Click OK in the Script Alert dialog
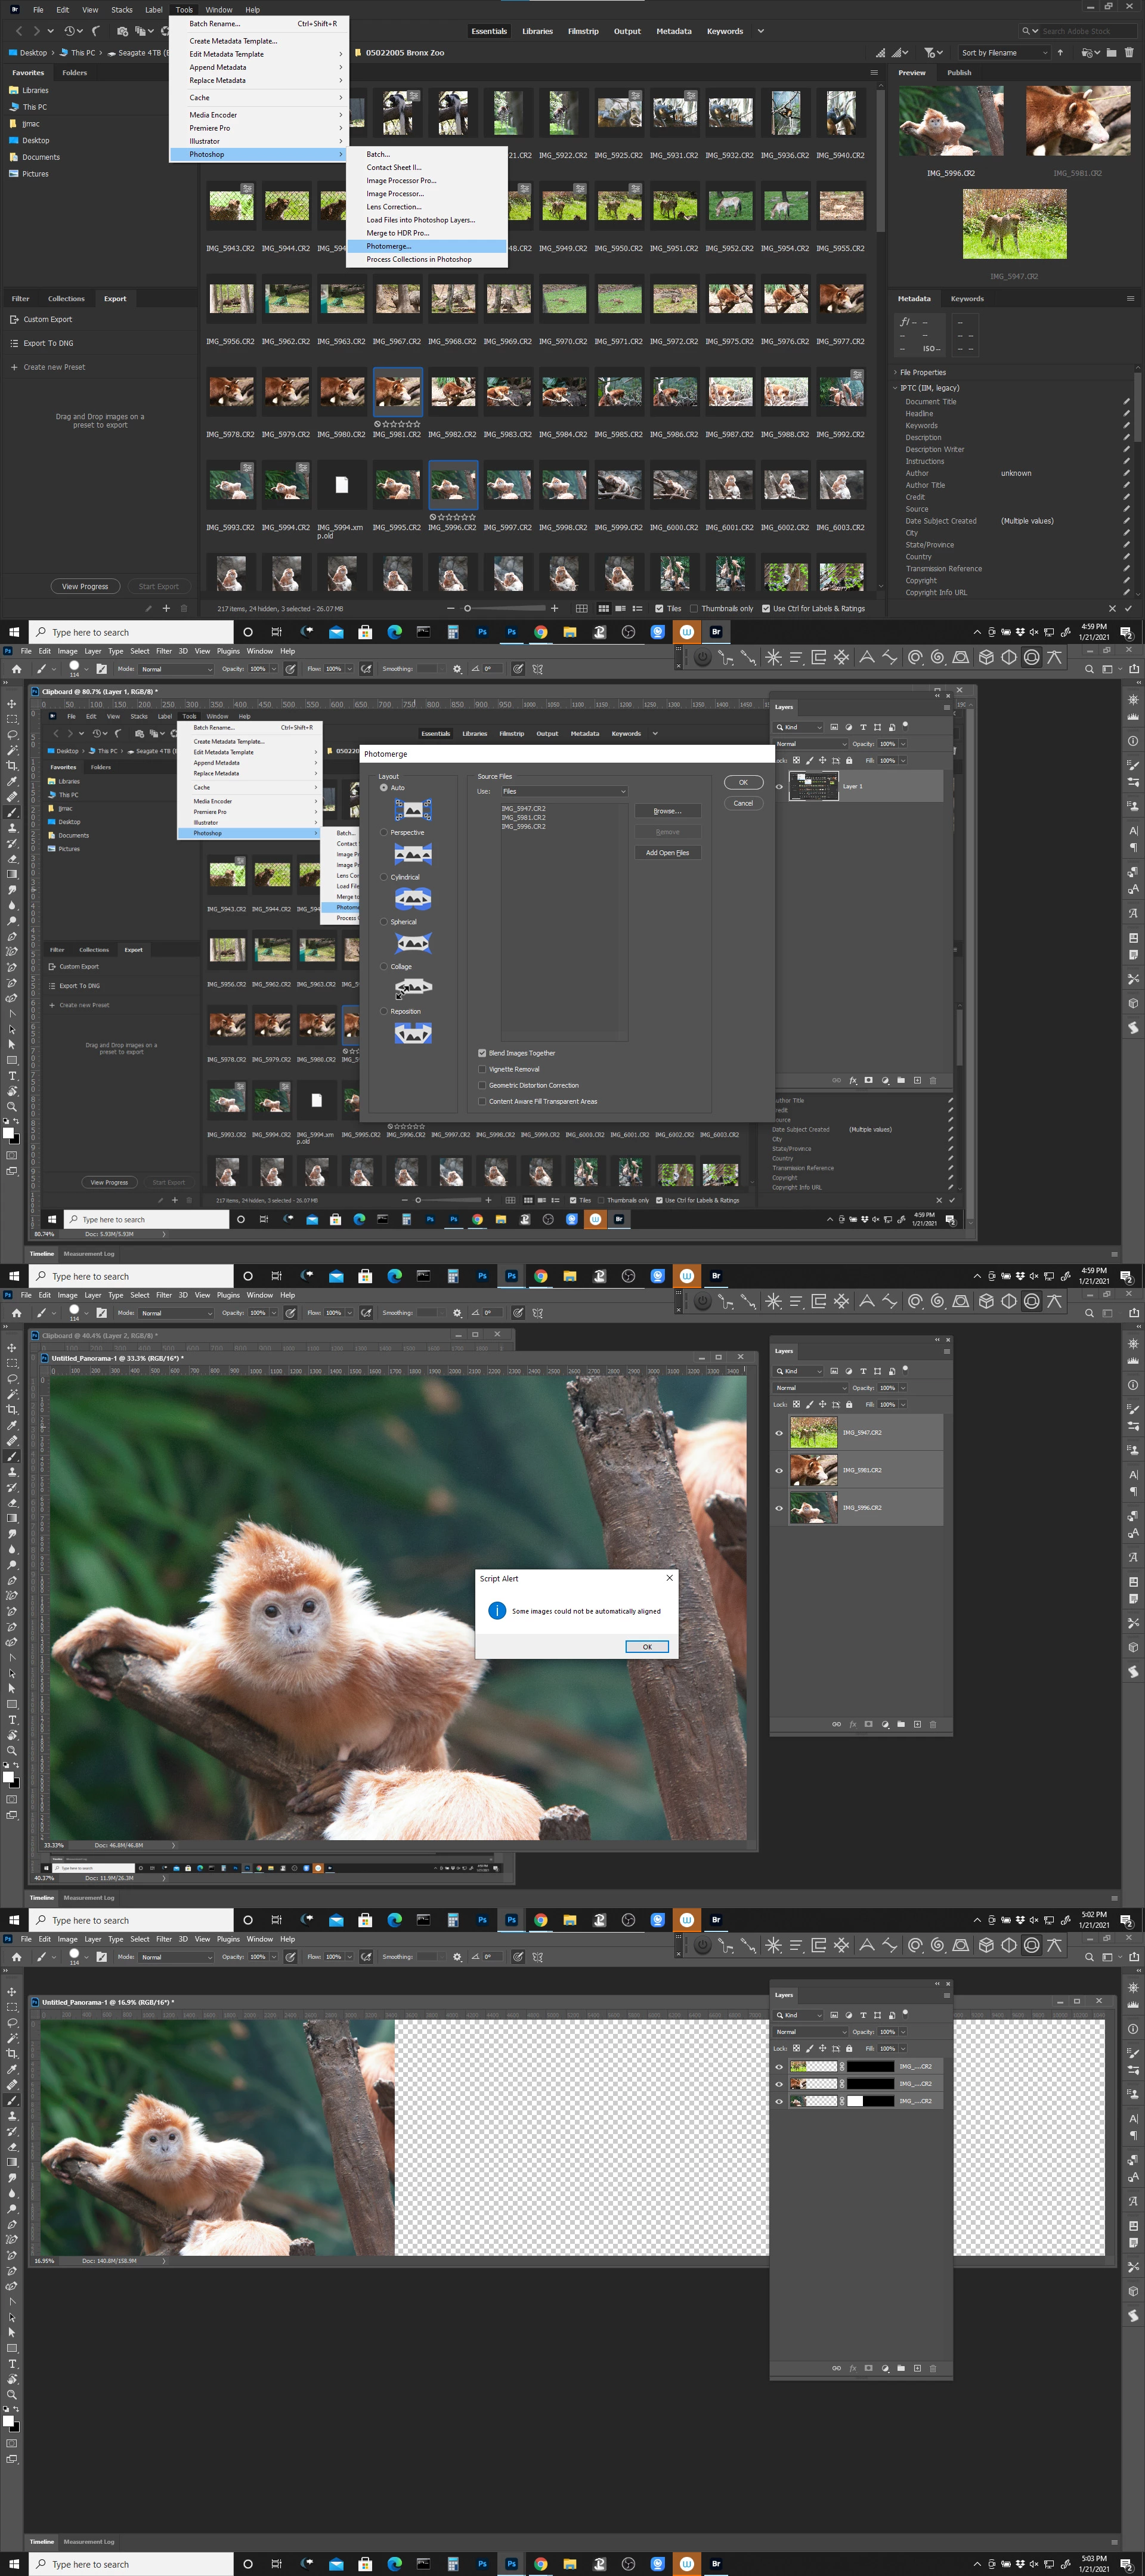Screen dimensions: 1145x2576 click(647, 1647)
